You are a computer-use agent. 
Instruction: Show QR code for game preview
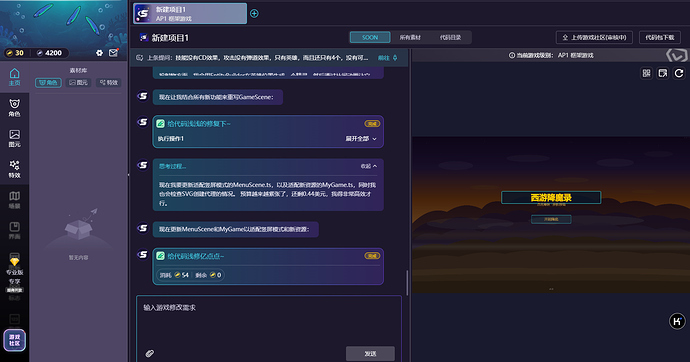coord(646,73)
